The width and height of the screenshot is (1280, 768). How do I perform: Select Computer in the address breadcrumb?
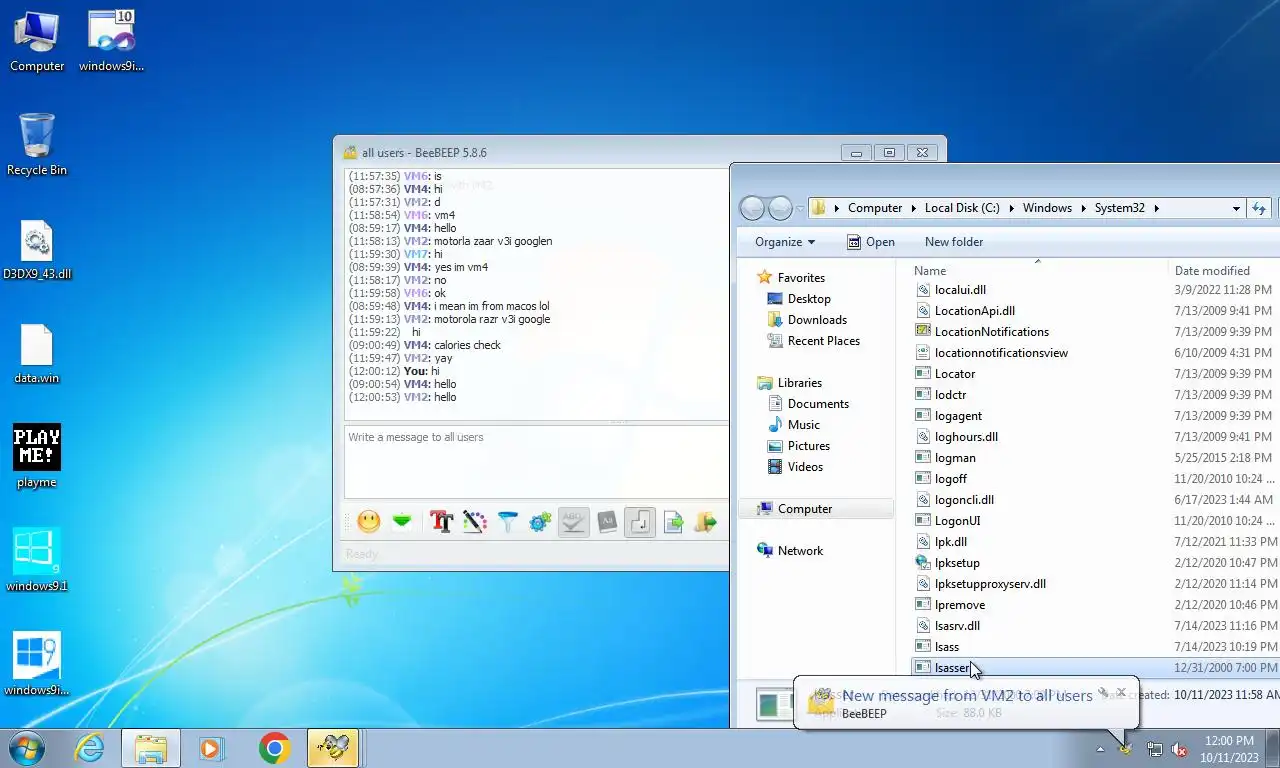point(875,208)
